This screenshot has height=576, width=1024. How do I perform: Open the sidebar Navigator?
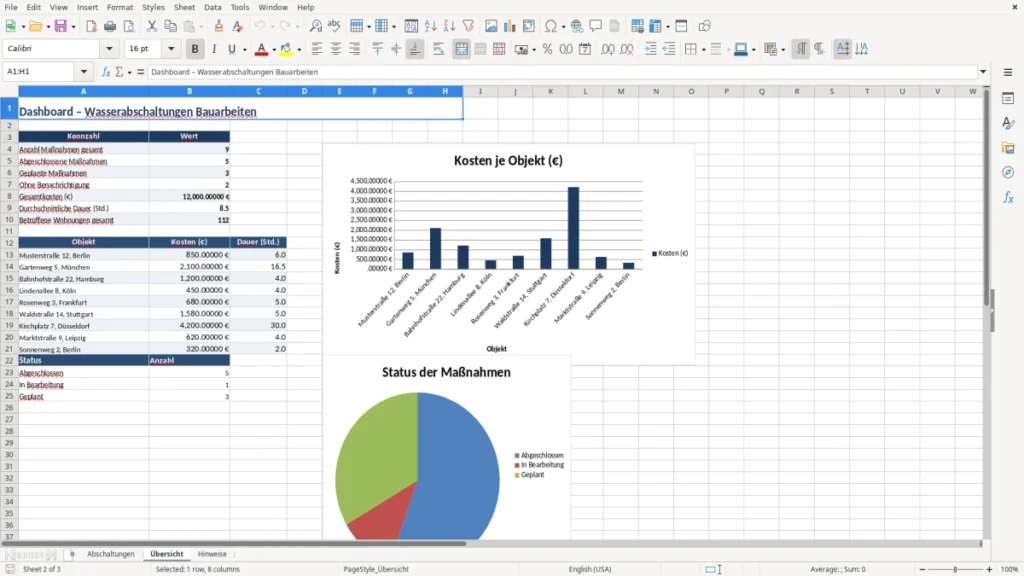pos(1008,172)
